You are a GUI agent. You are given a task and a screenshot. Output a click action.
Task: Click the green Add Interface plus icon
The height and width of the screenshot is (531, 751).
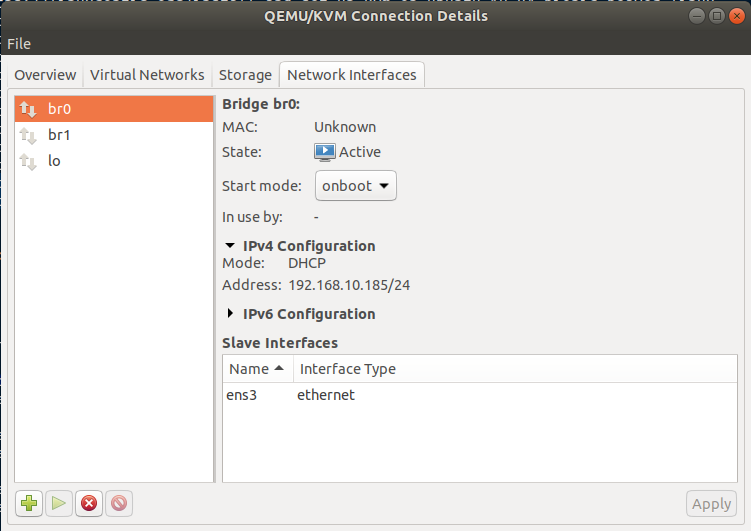(30, 503)
